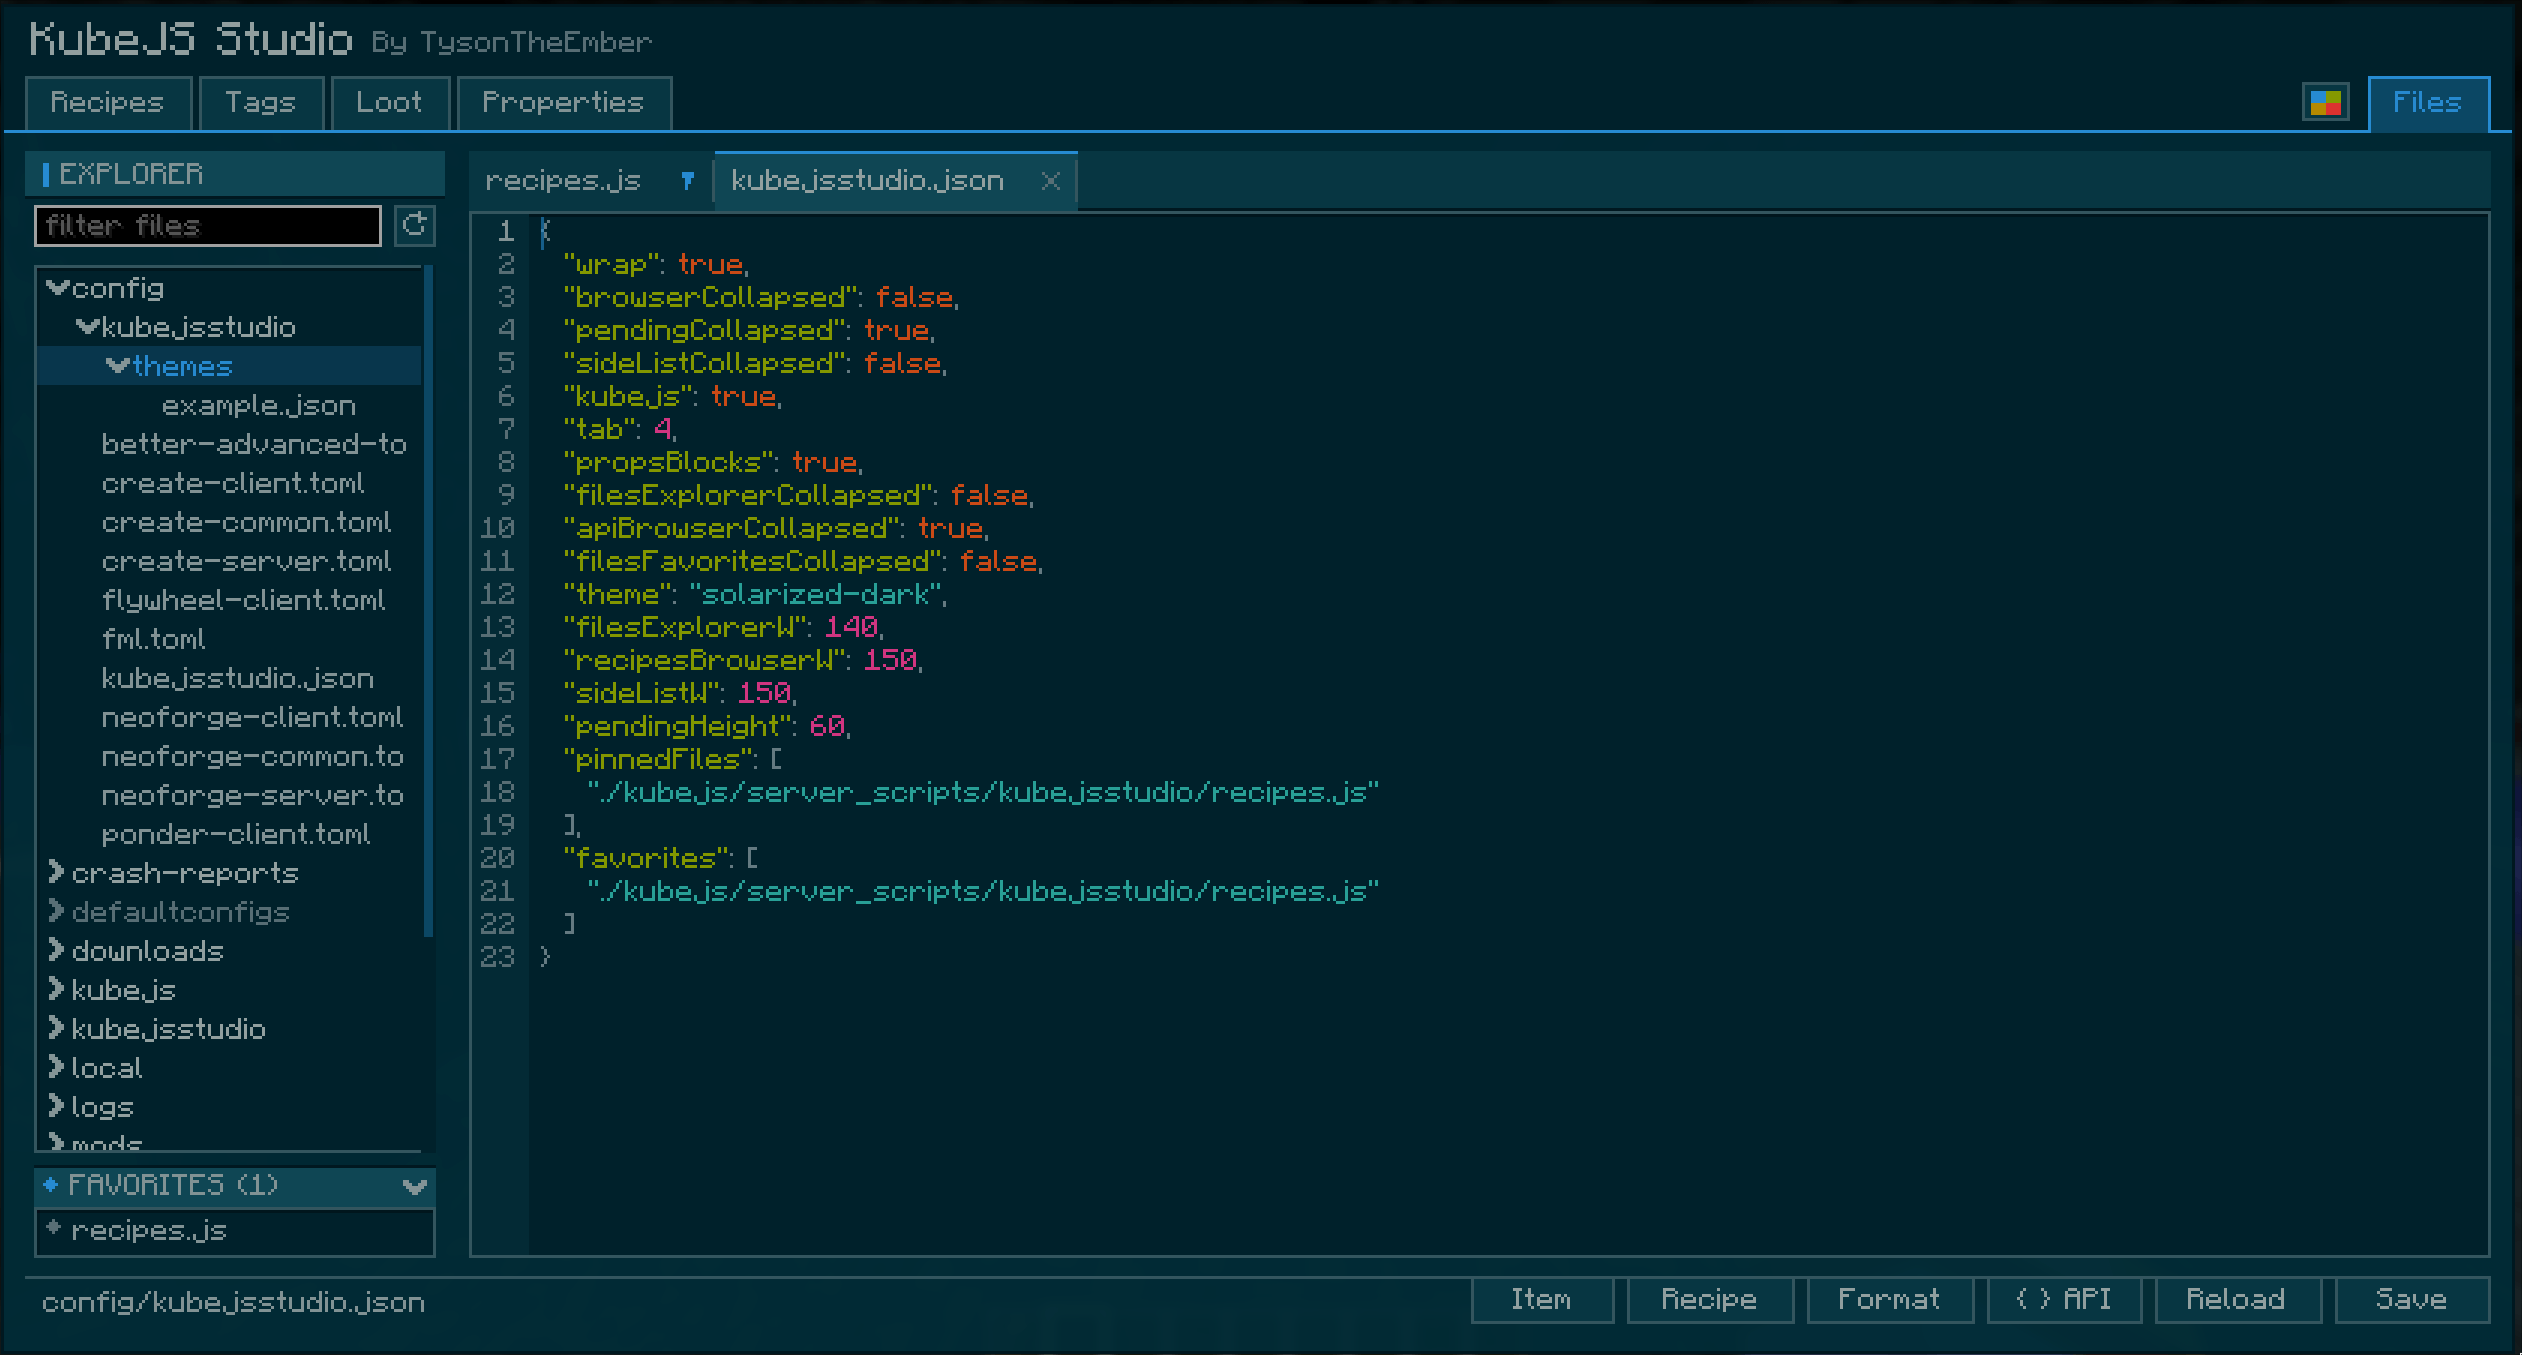This screenshot has height=1355, width=2522.
Task: Open create-client.toml
Action: click(230, 483)
